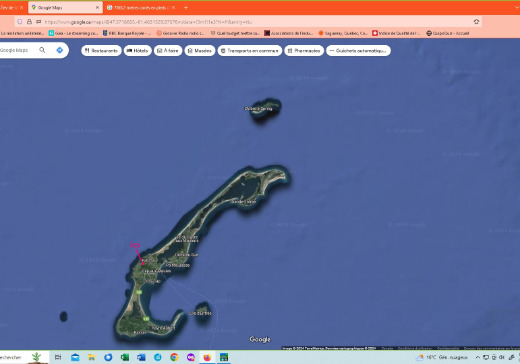Open a new browser tab

click(186, 7)
